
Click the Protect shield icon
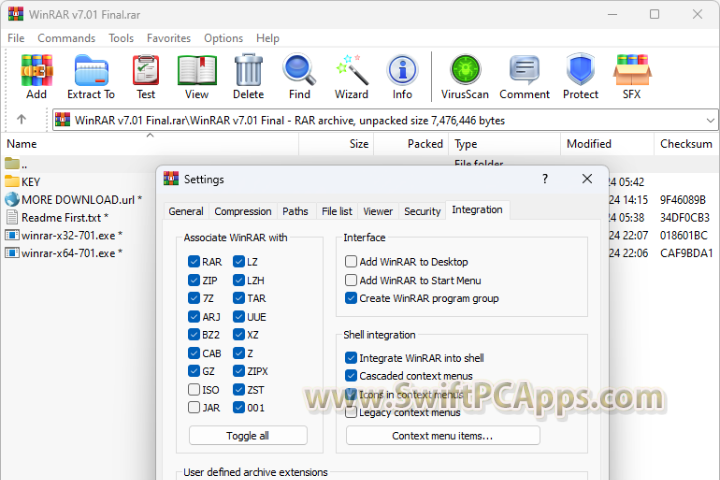pyautogui.click(x=580, y=70)
